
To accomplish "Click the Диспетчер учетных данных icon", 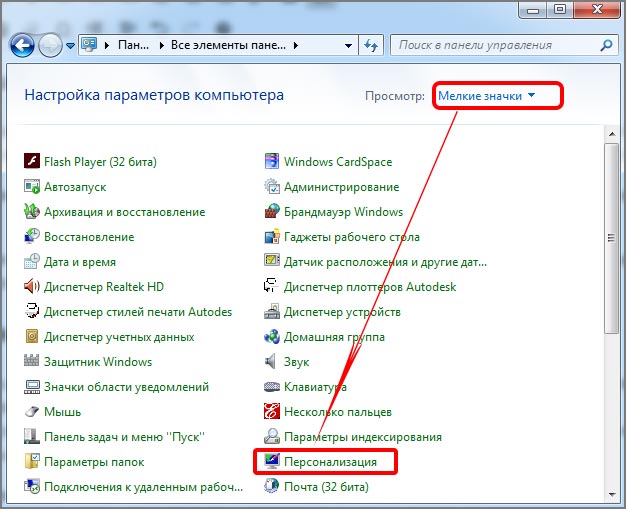I will [x=32, y=337].
